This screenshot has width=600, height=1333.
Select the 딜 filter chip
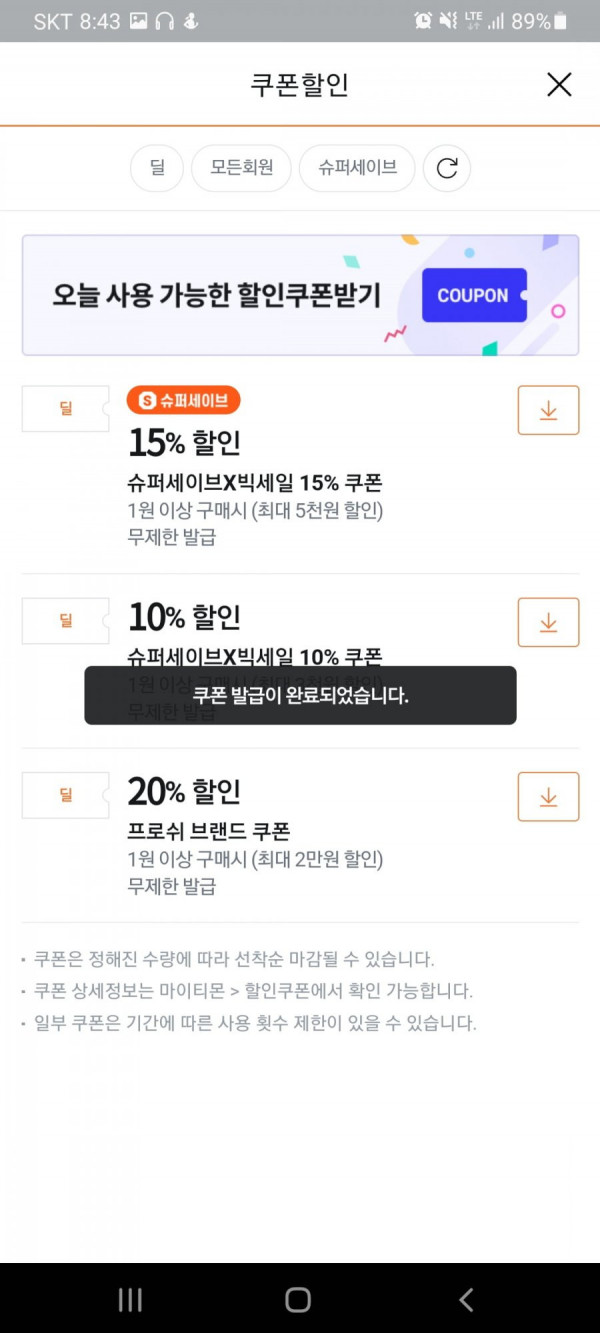[x=157, y=168]
